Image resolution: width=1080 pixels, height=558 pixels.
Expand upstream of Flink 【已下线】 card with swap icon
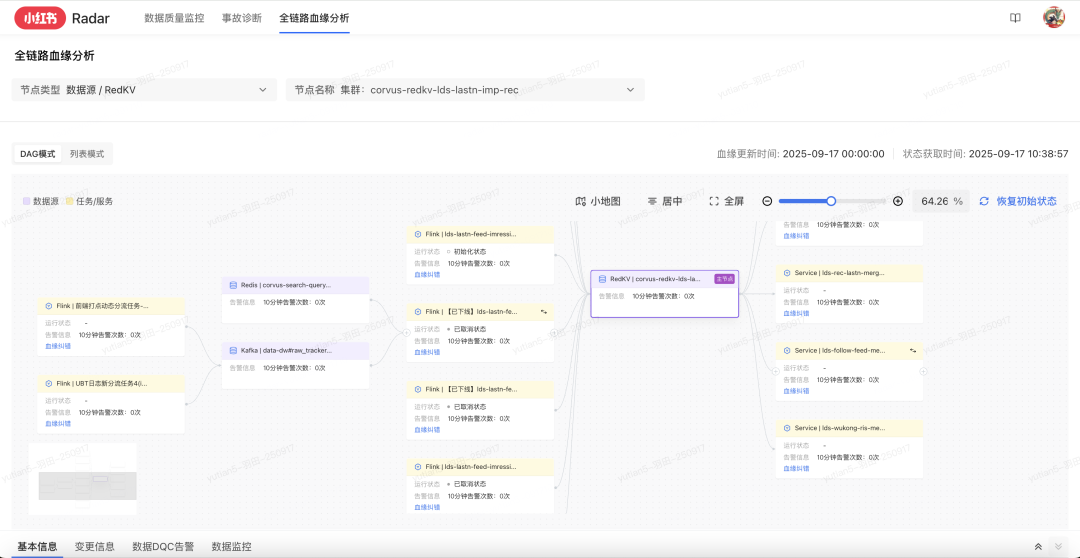pos(406,332)
